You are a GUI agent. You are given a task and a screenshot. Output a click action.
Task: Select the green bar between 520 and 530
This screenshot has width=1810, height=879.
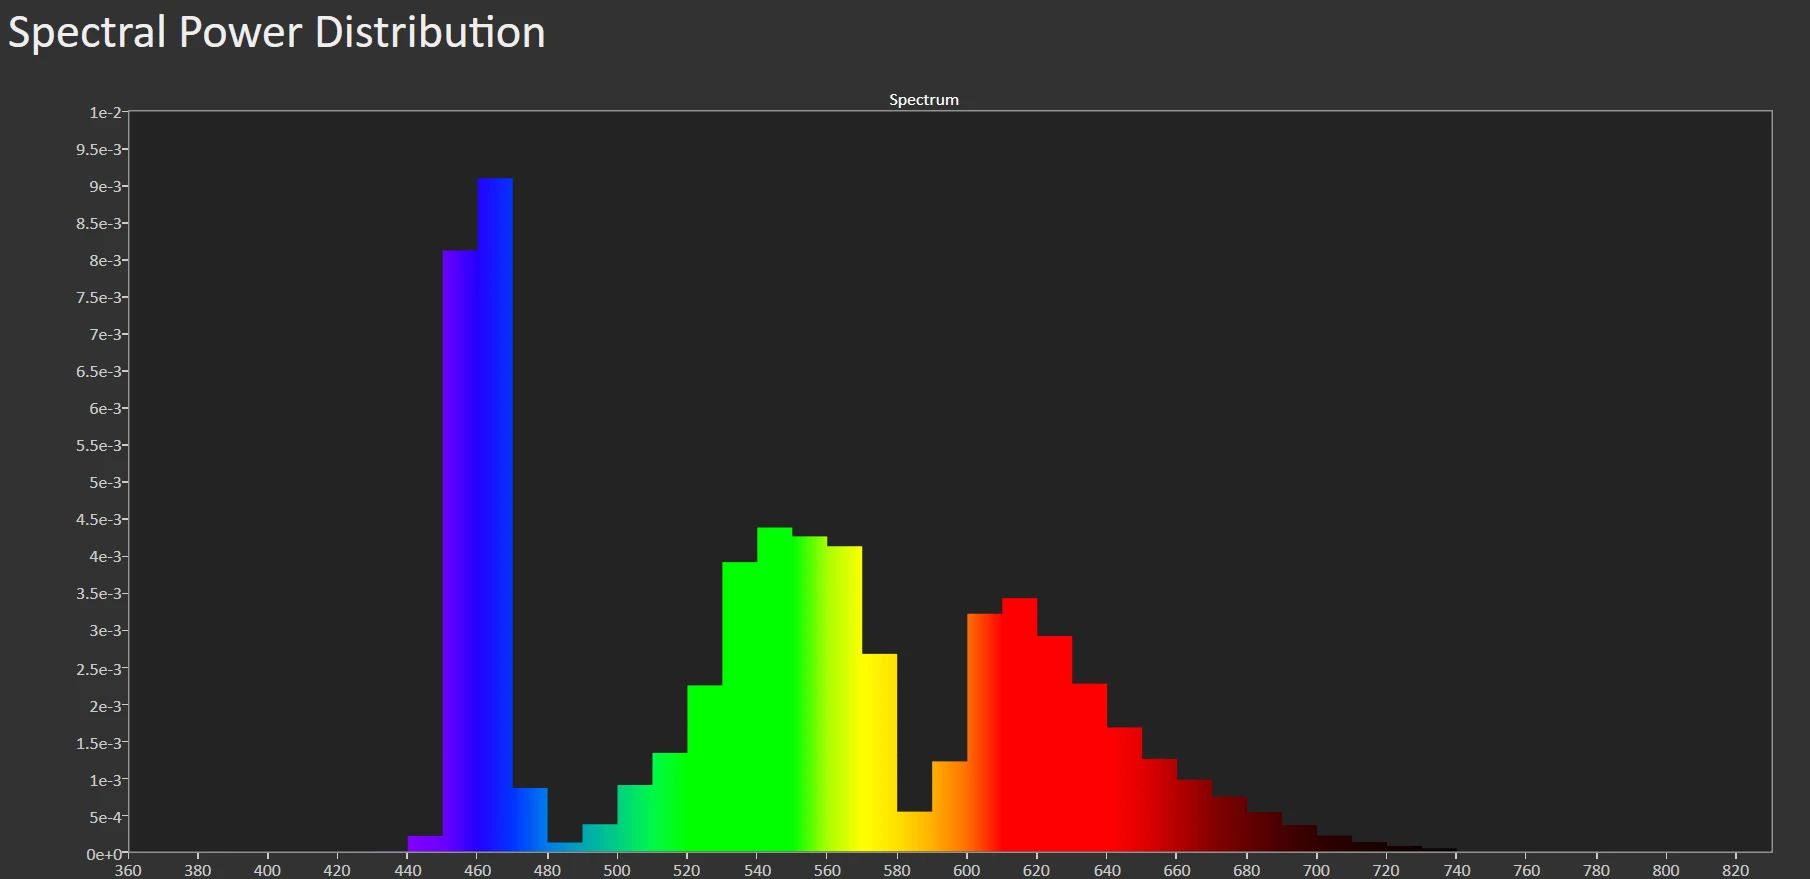click(x=705, y=768)
